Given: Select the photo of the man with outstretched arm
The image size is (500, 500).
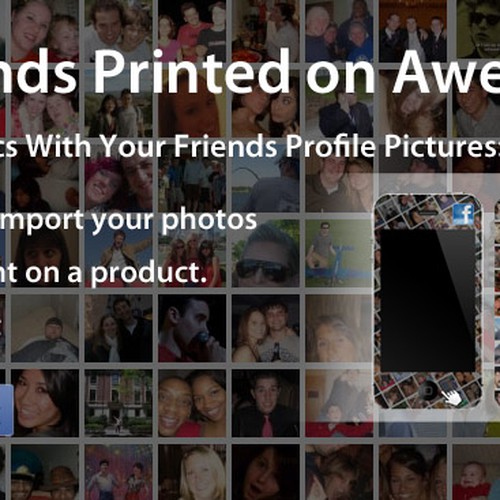Looking at the screenshot, I should [x=118, y=253].
